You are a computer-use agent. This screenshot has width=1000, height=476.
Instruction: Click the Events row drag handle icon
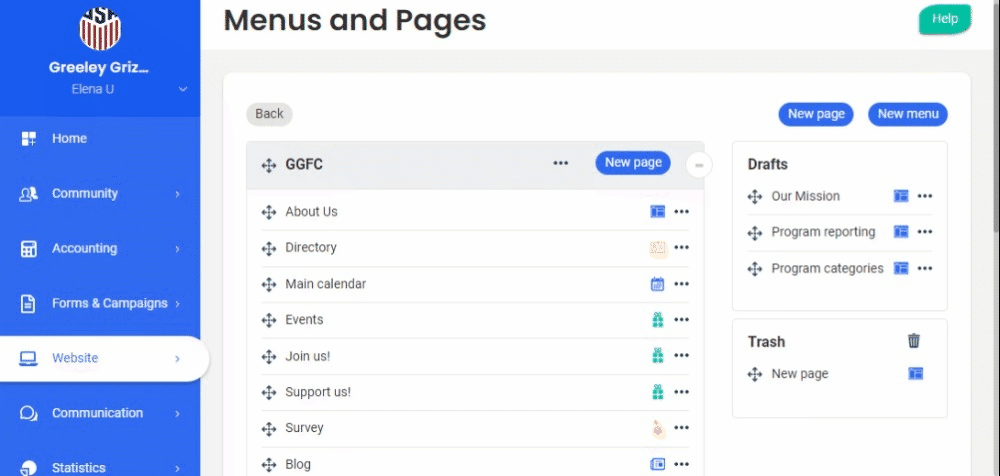268,320
